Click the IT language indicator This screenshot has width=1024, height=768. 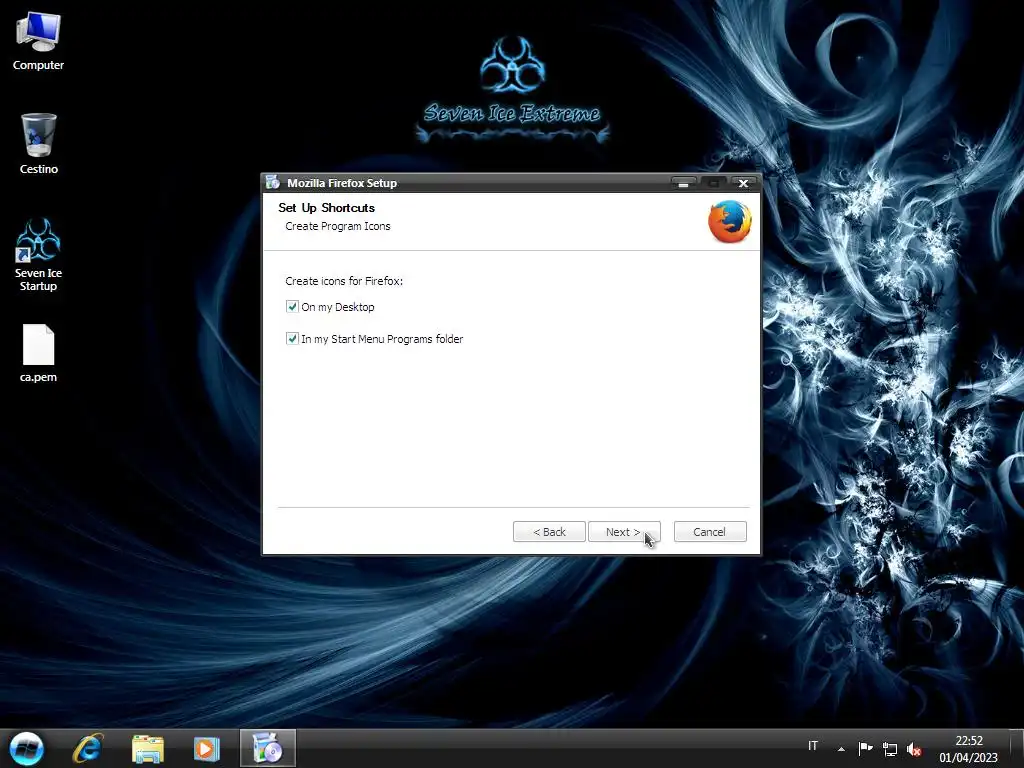pos(813,746)
